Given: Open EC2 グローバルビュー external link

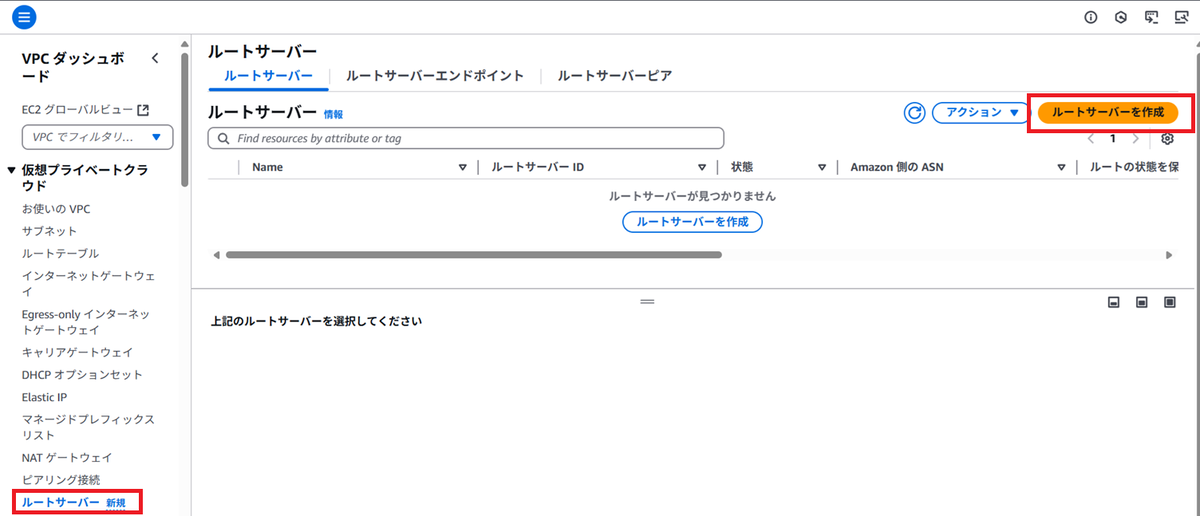Looking at the screenshot, I should 86,109.
